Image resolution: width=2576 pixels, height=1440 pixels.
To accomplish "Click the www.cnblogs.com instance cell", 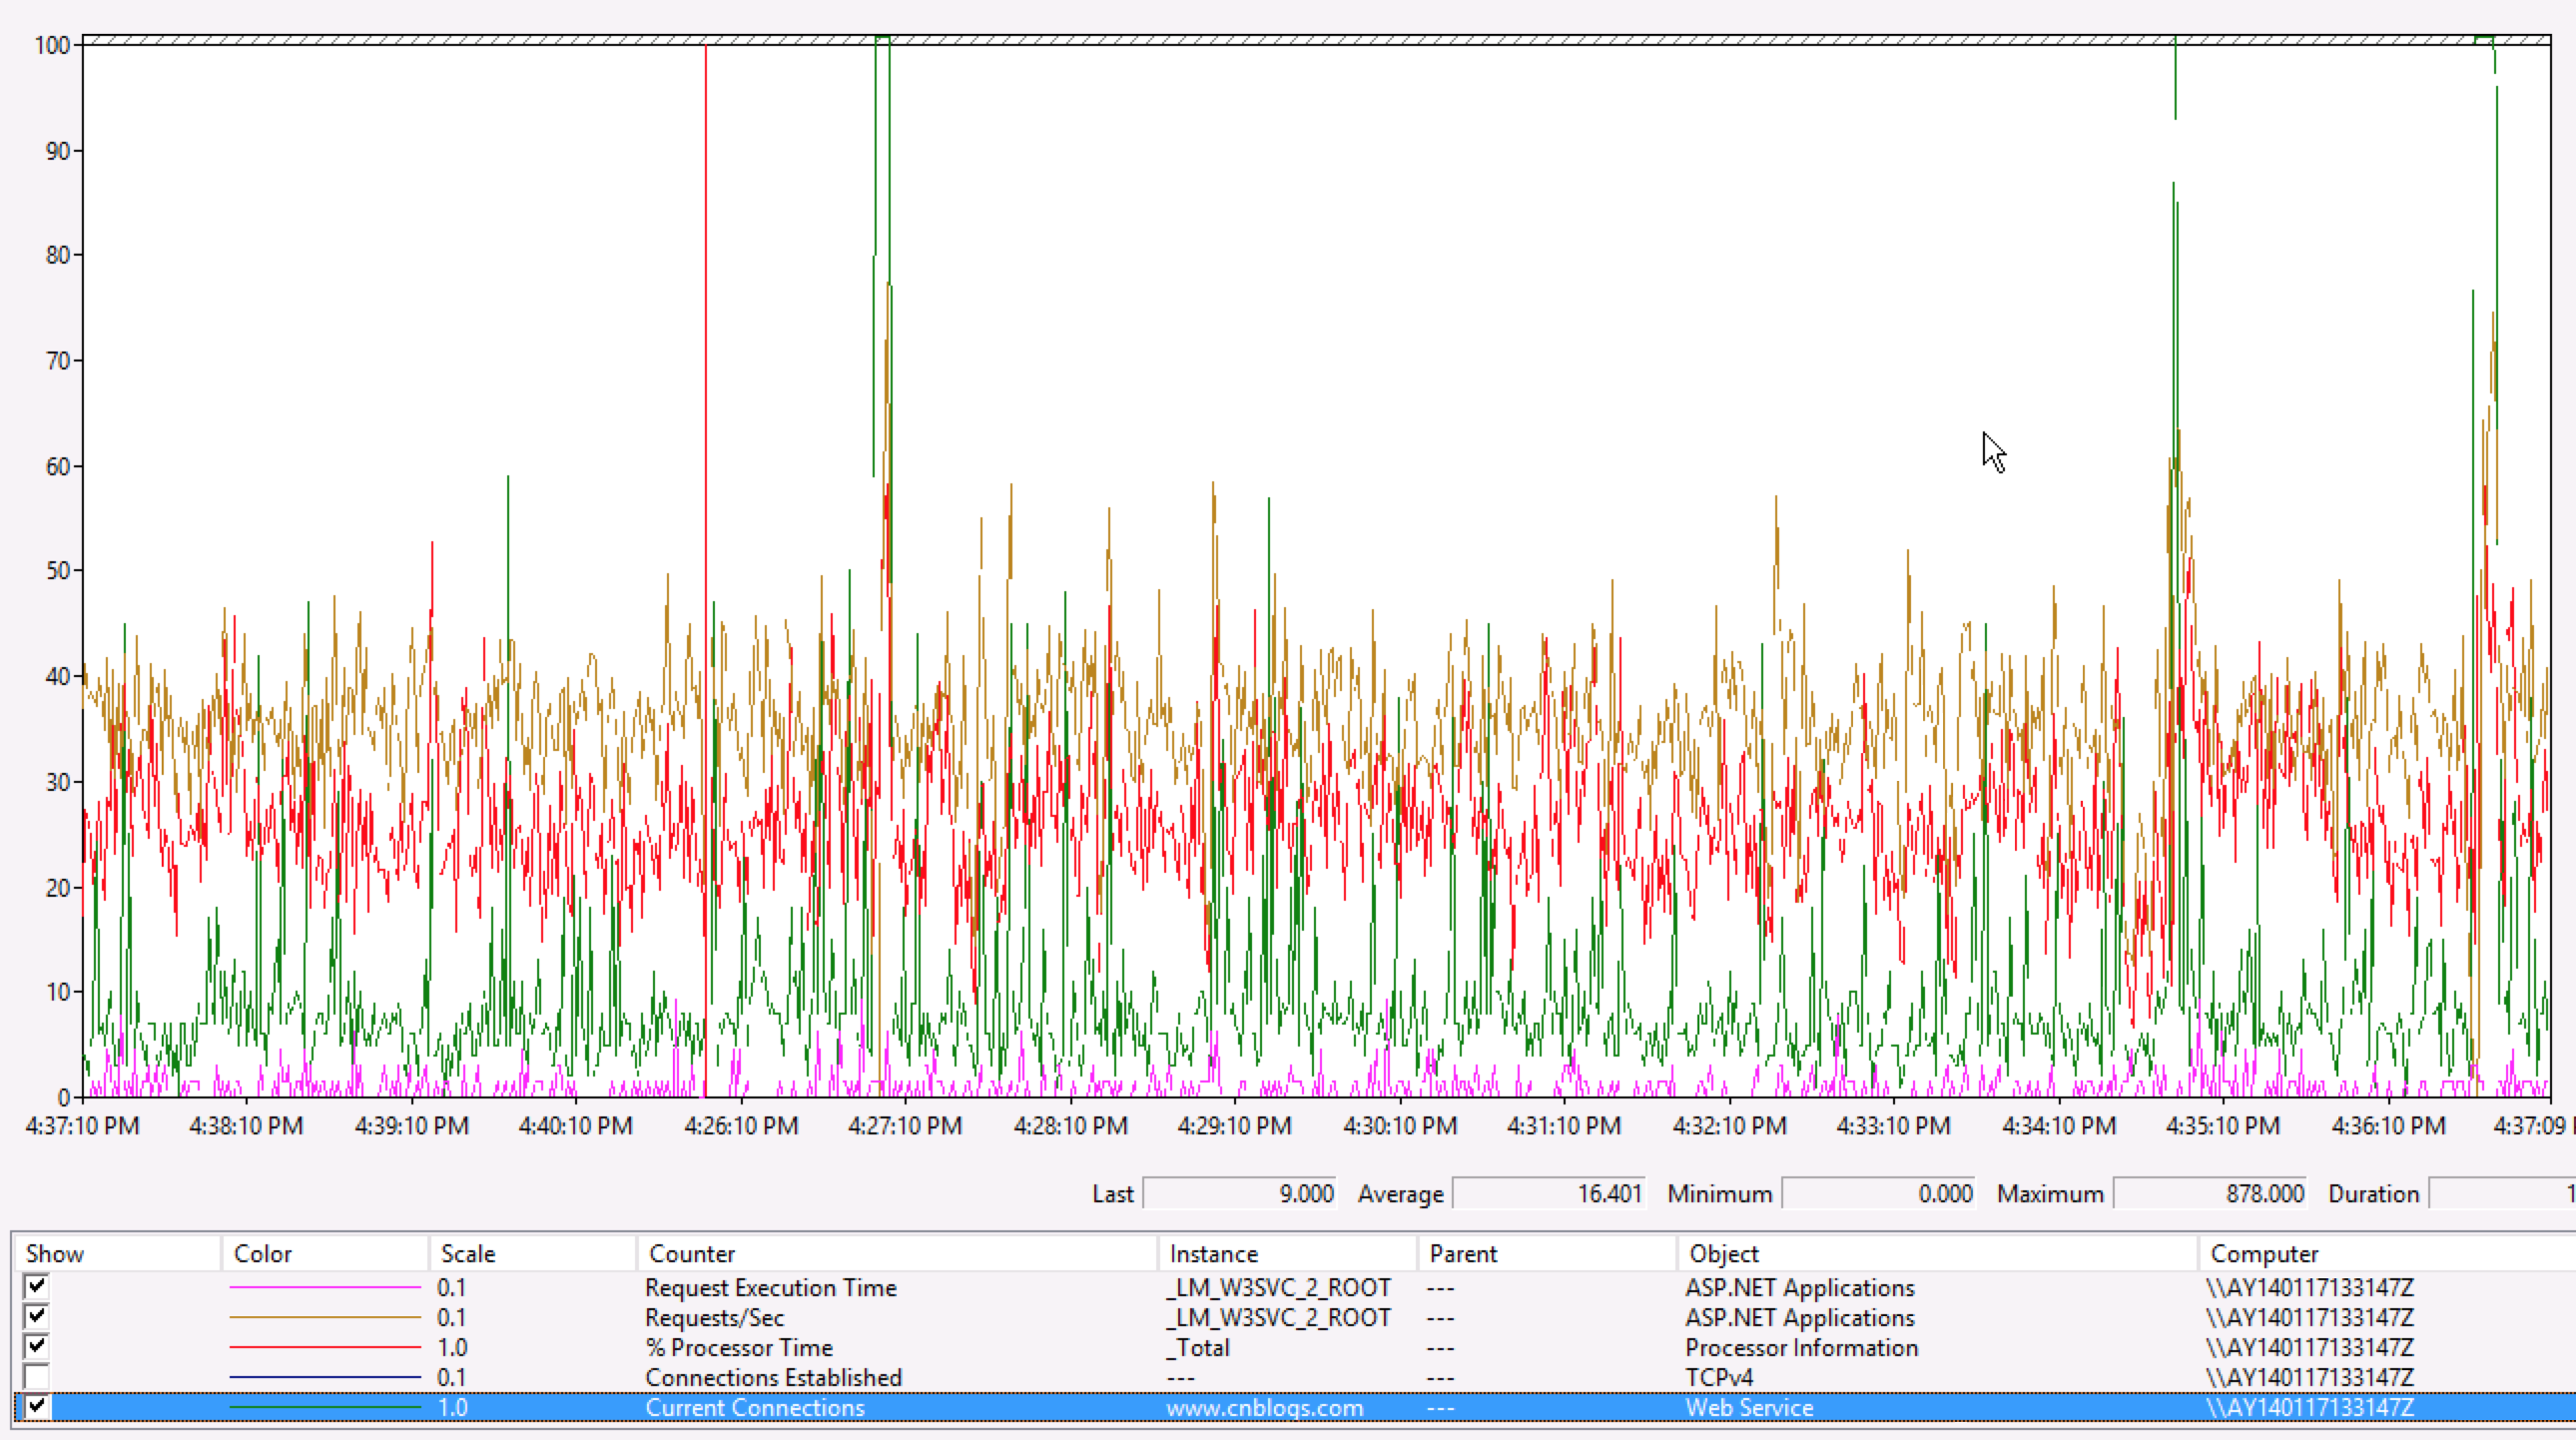I will pyautogui.click(x=1265, y=1407).
